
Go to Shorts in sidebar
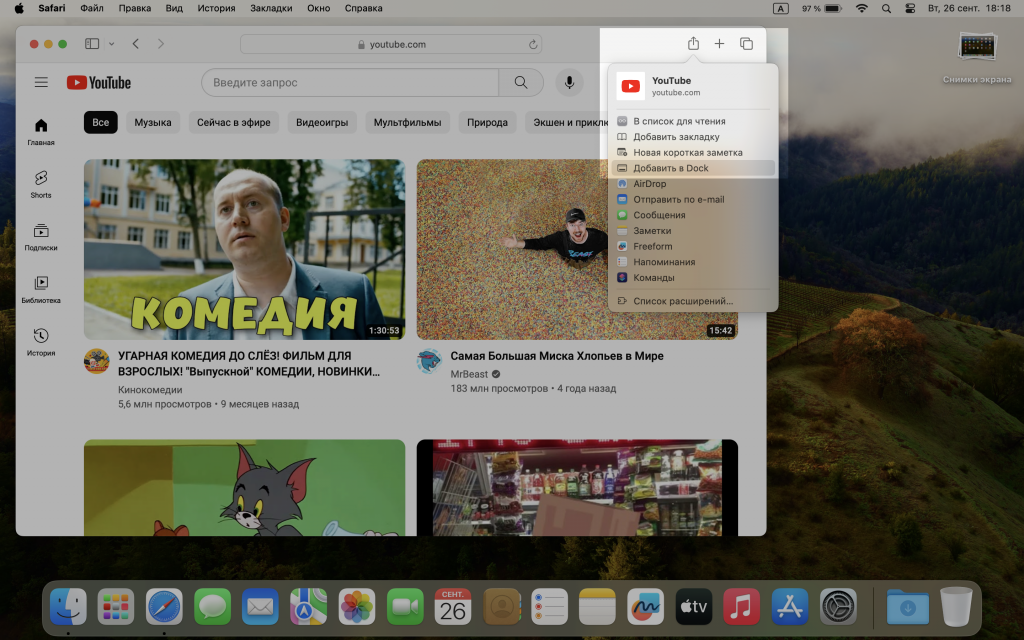41,183
